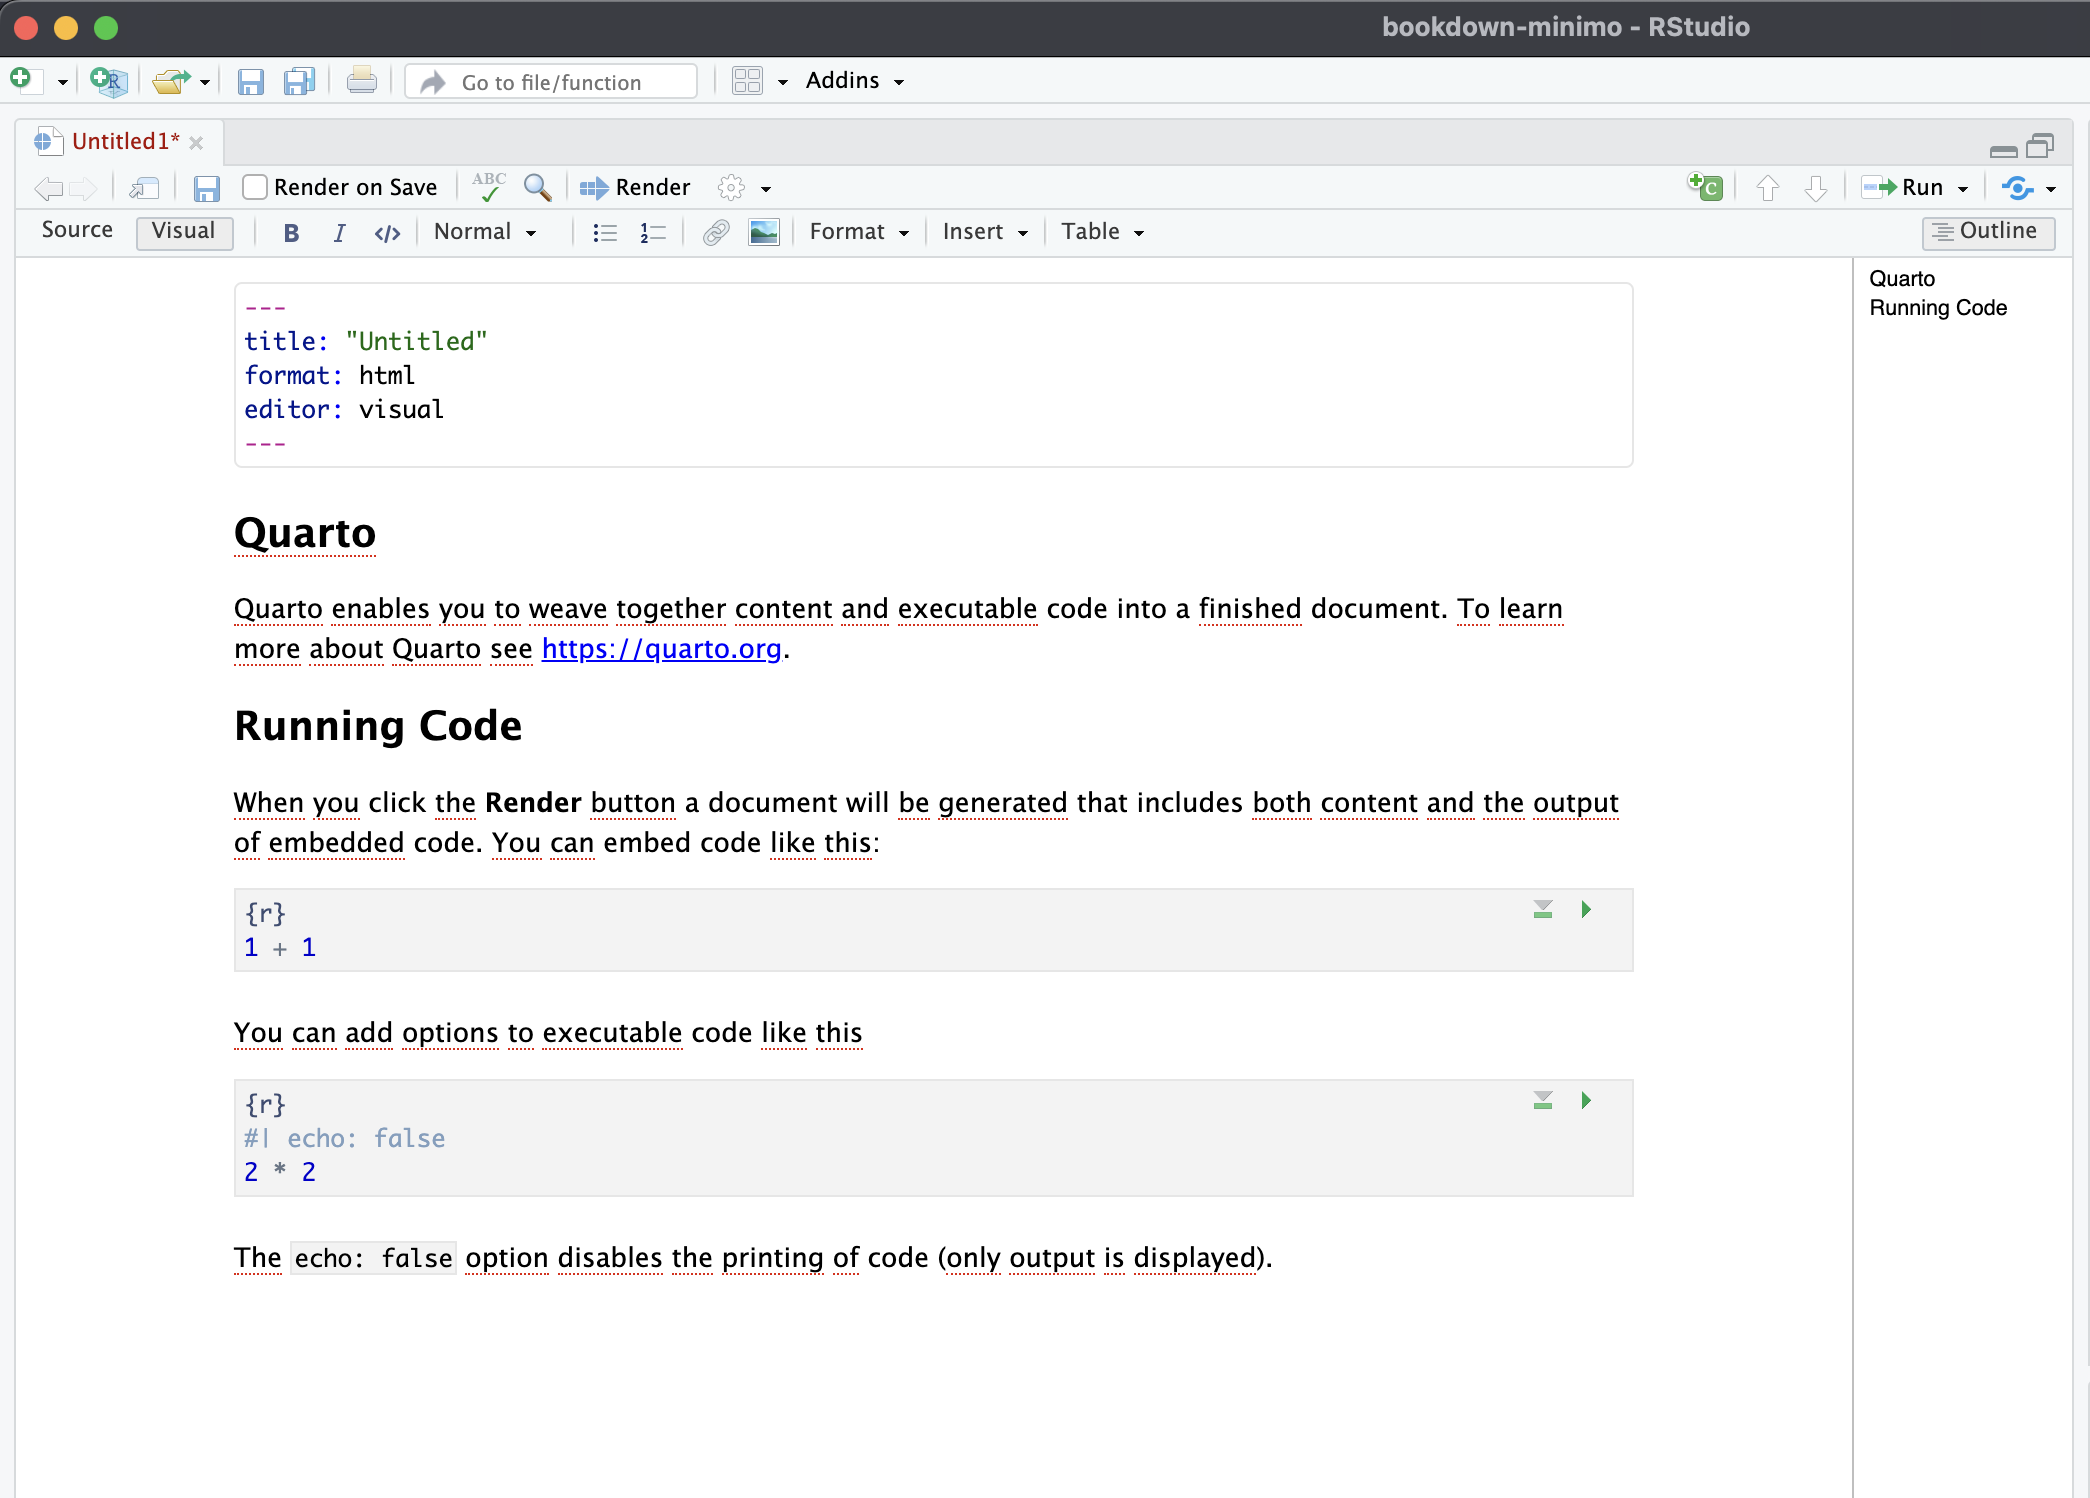Run spell check on document

point(489,187)
